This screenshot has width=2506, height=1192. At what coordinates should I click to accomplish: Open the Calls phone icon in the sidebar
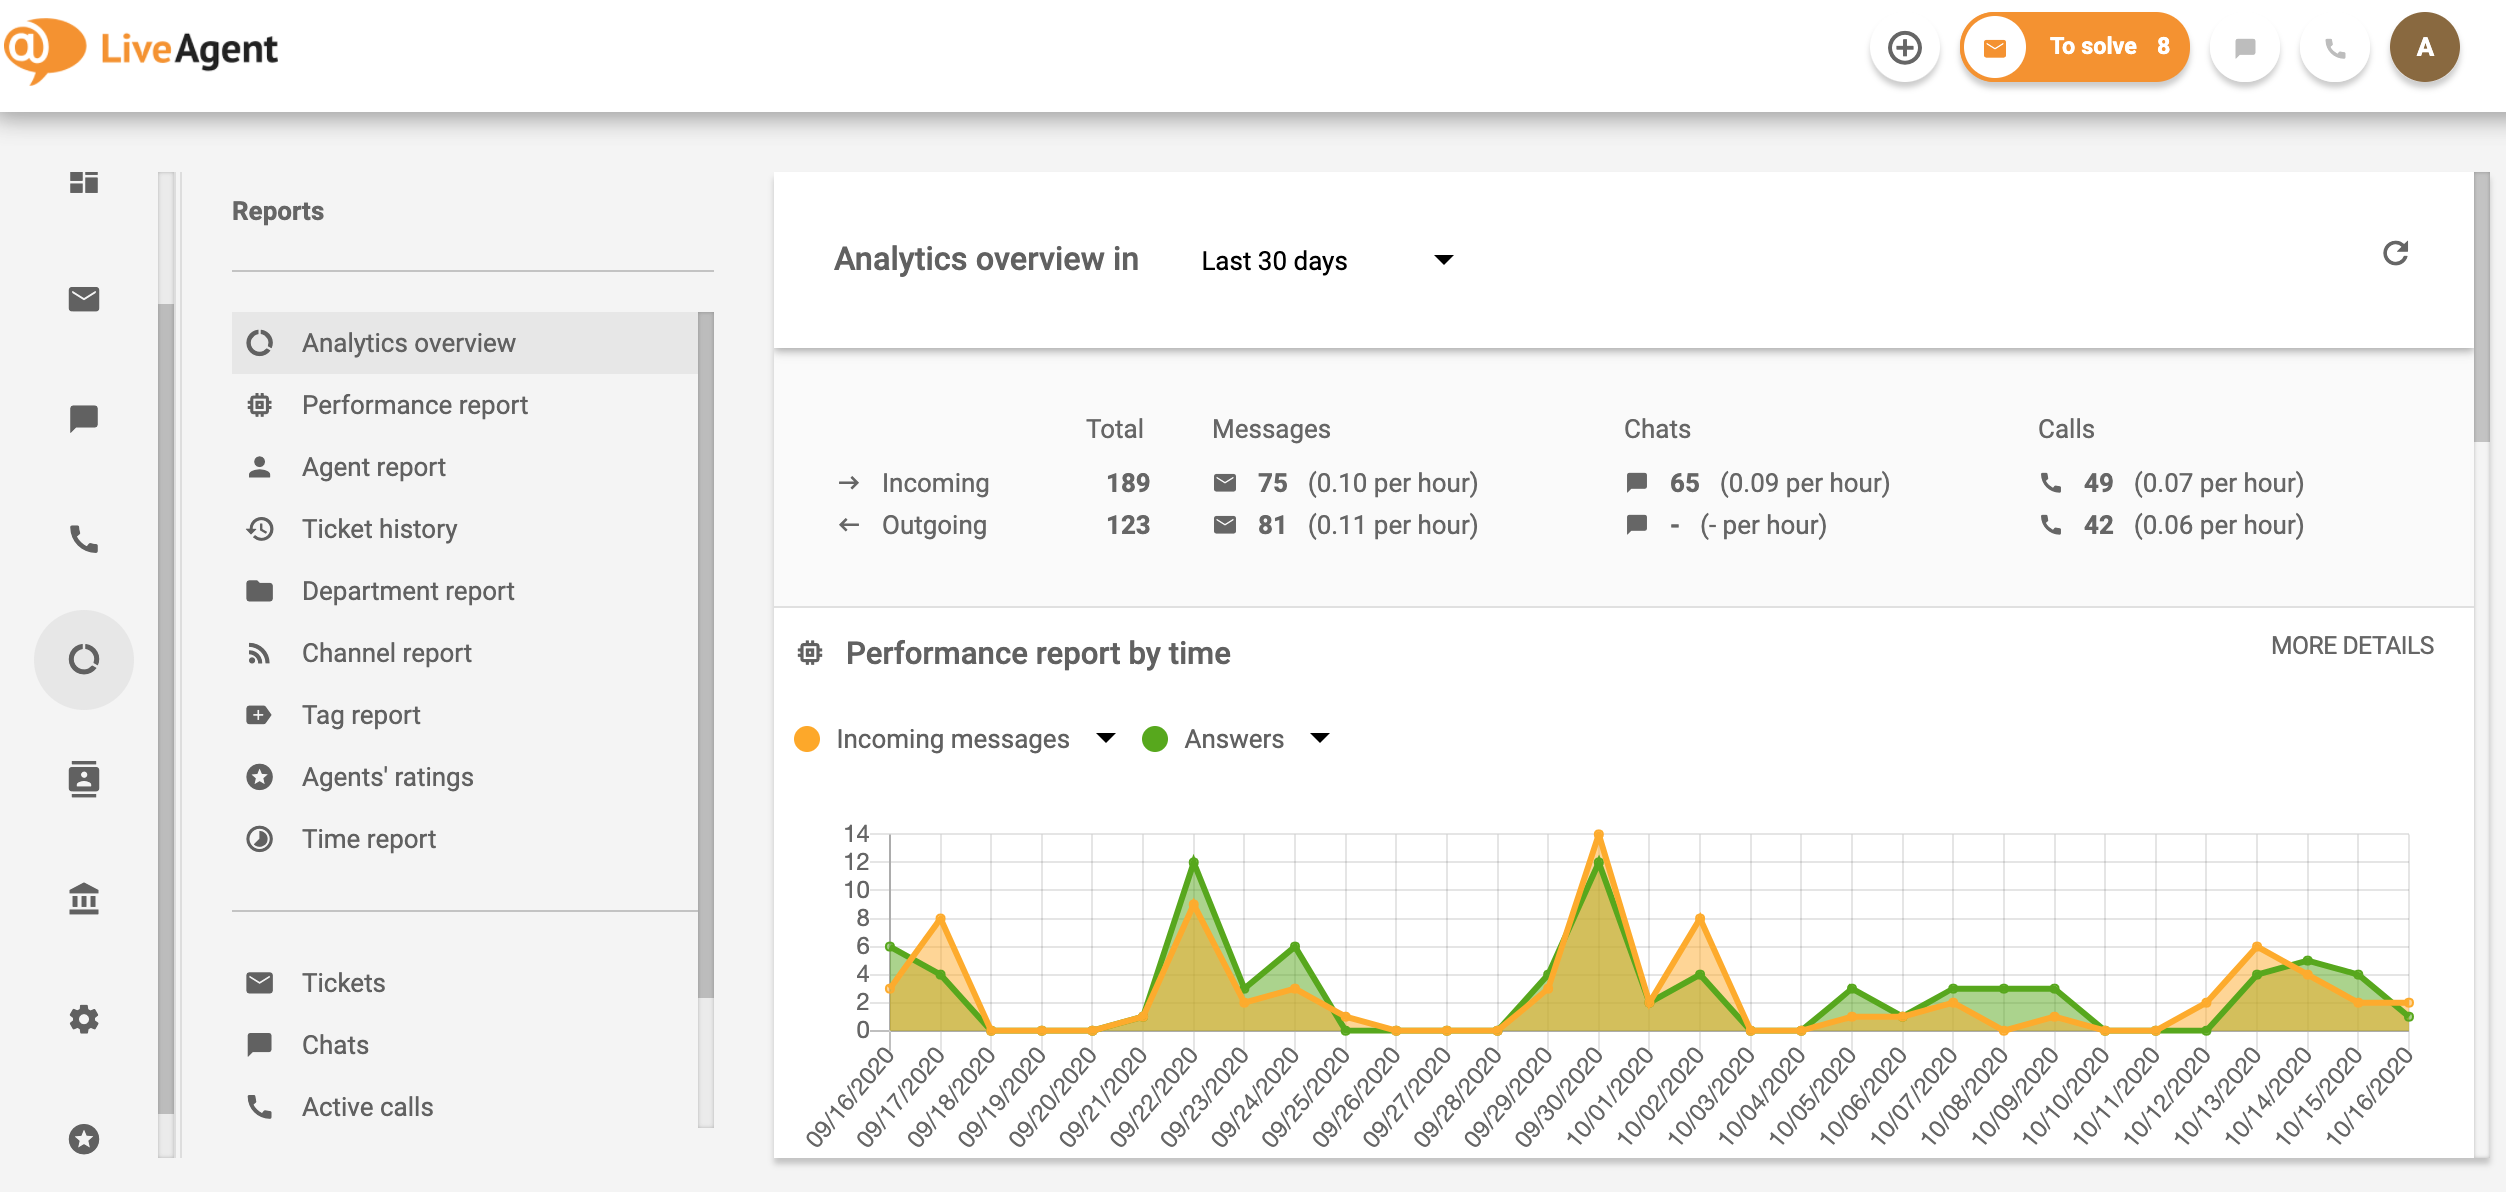(x=85, y=540)
